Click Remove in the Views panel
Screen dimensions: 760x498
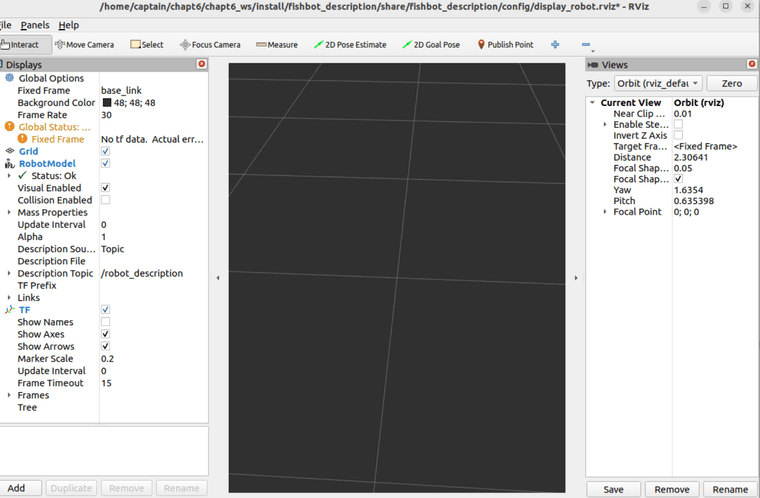(672, 489)
